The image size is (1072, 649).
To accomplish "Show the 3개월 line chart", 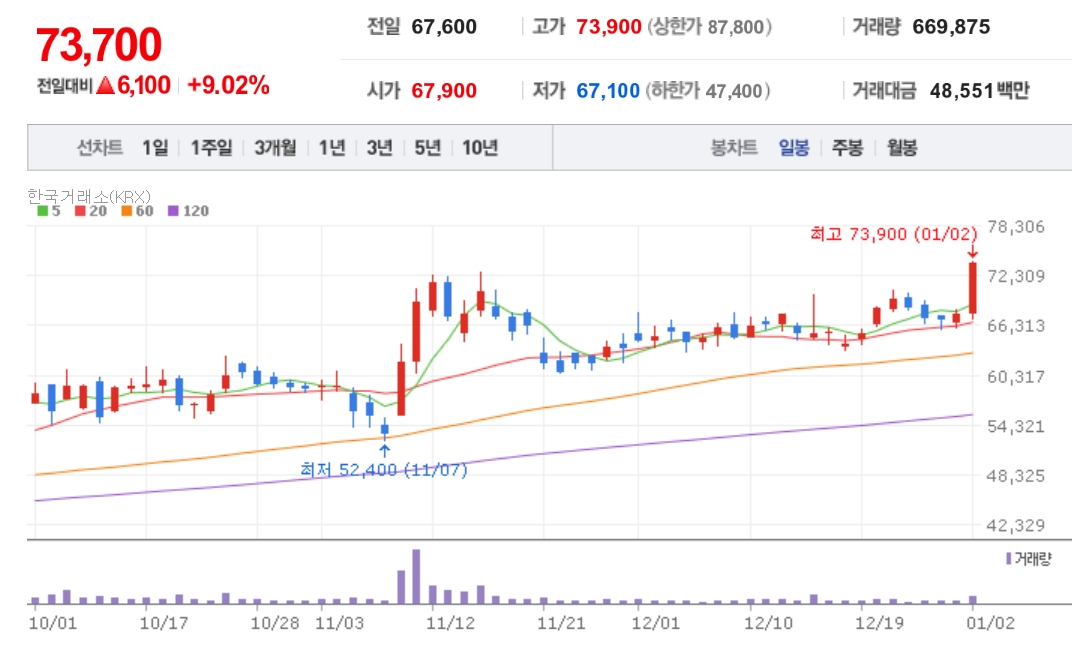I will point(276,148).
